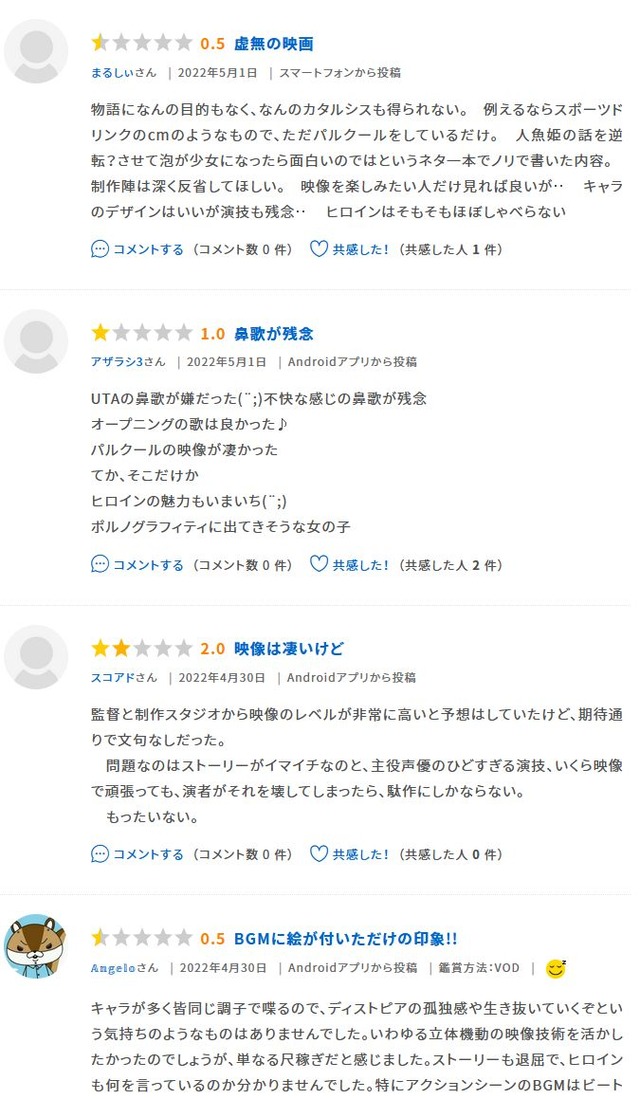This screenshot has height=1099, width=640.
Task: Visit user Angelo's profile link
Action: 113,968
